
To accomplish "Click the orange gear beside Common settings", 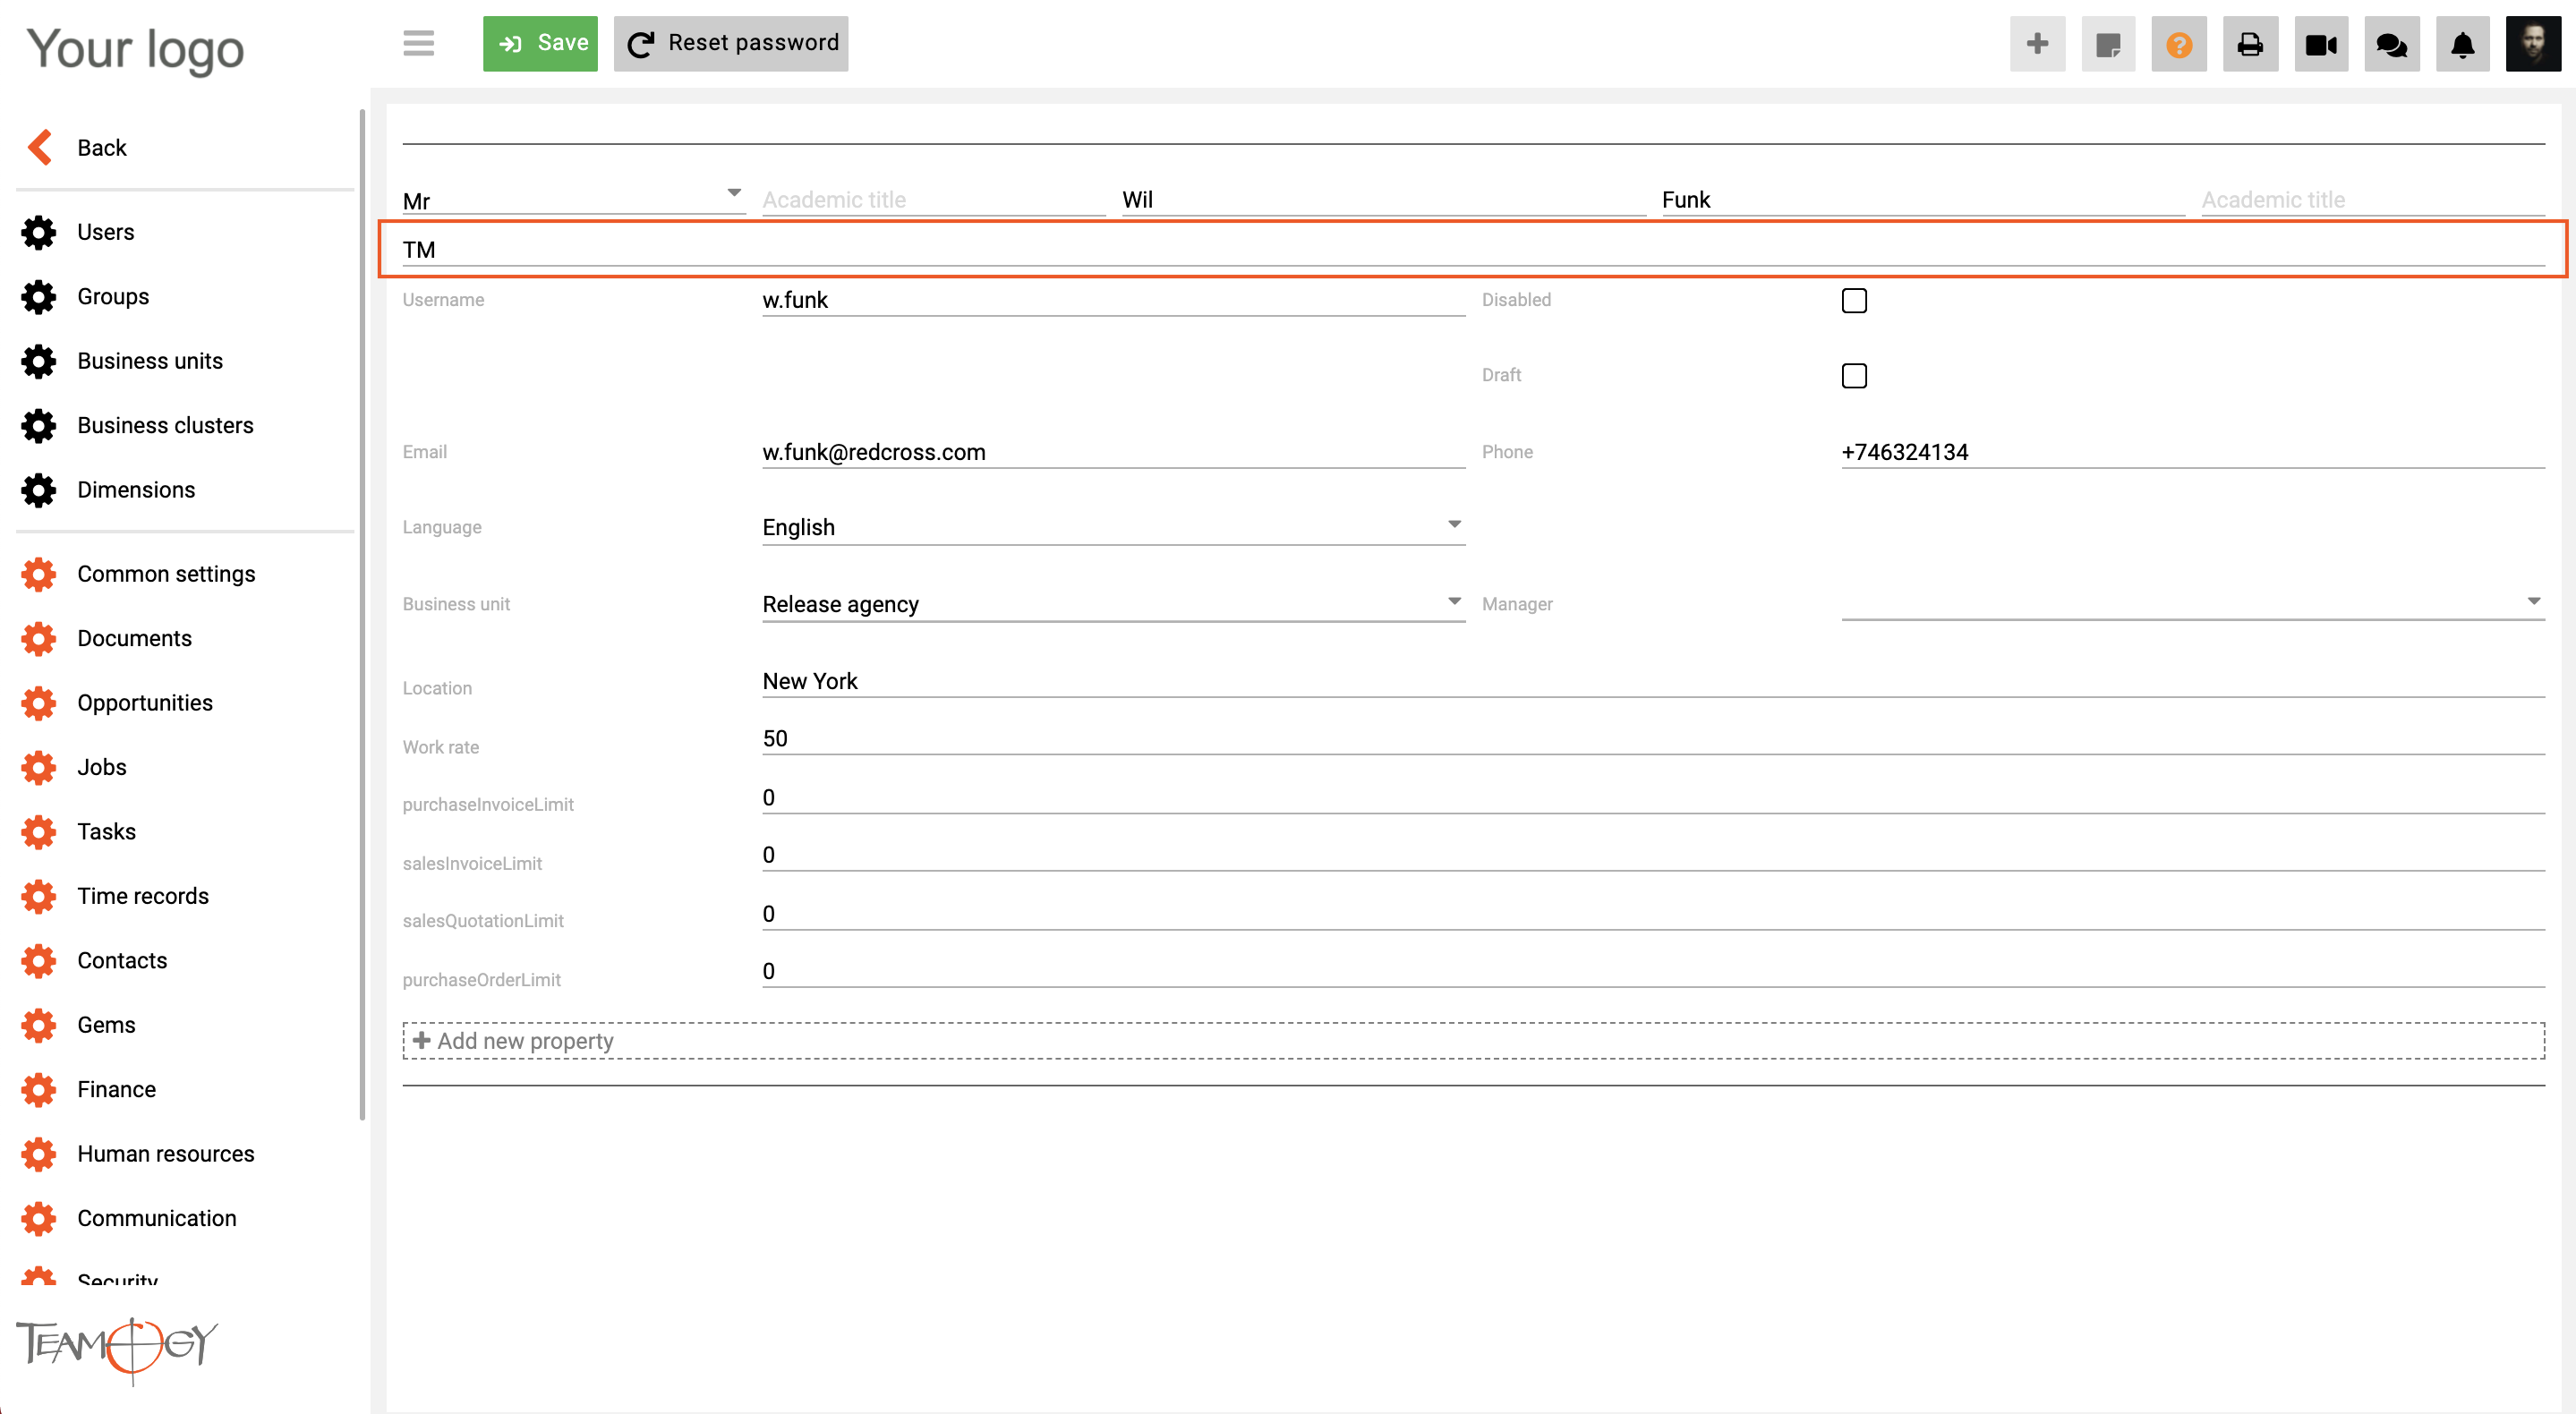I will (x=39, y=574).
